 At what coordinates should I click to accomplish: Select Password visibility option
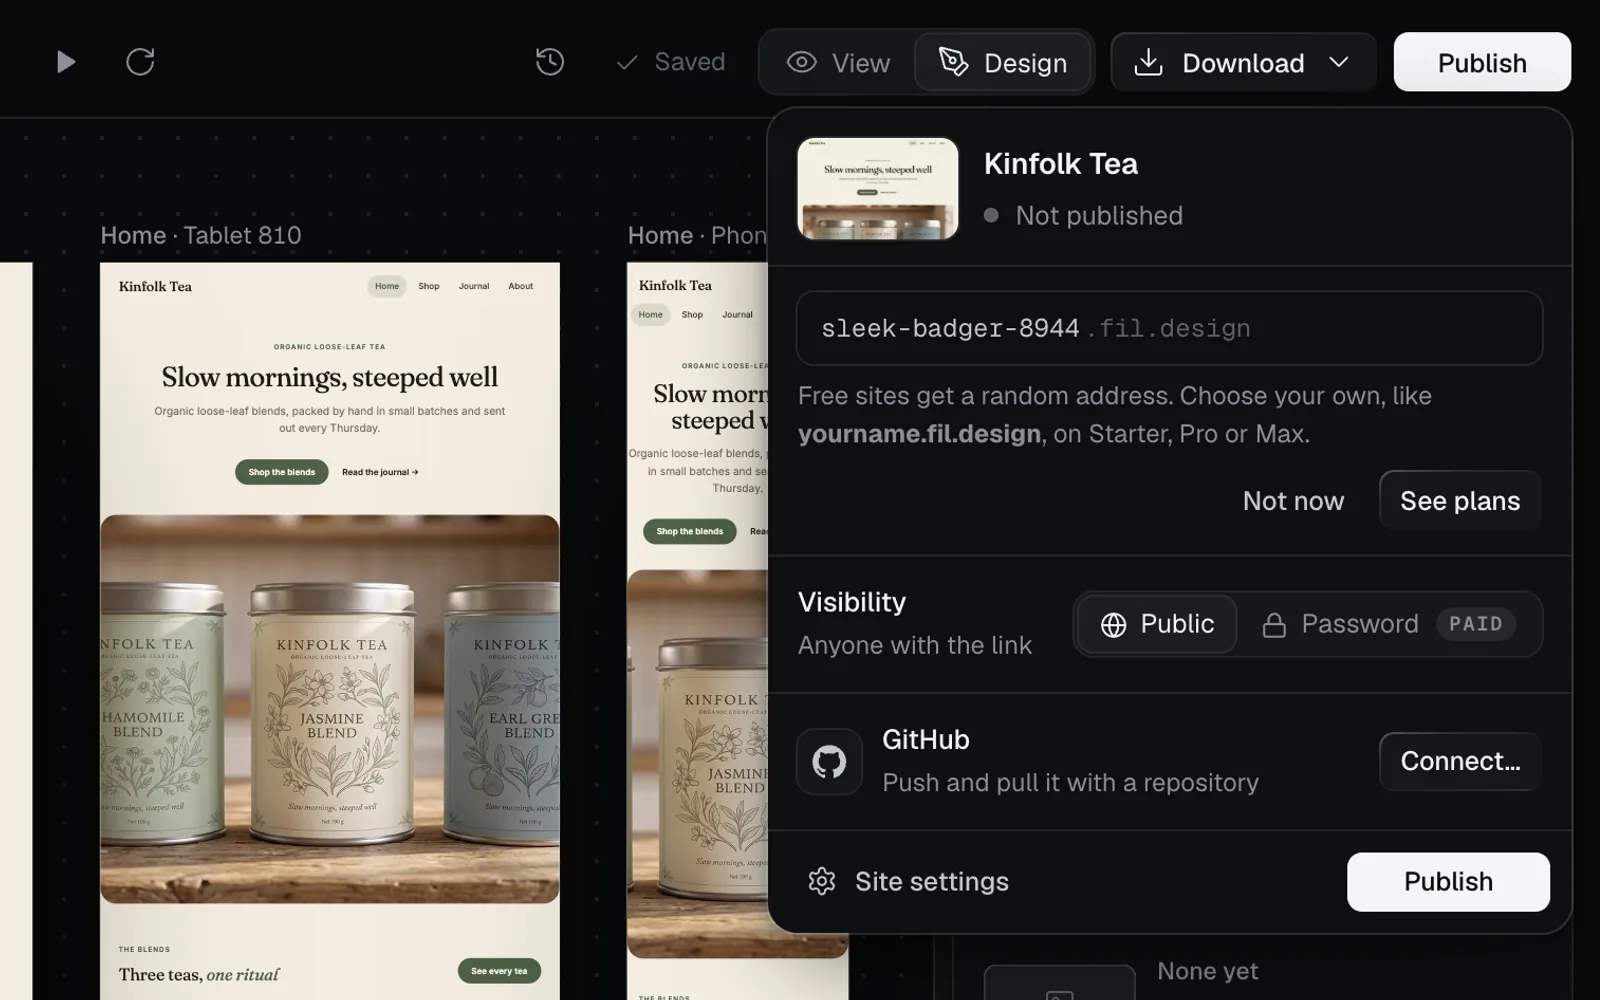click(1389, 624)
